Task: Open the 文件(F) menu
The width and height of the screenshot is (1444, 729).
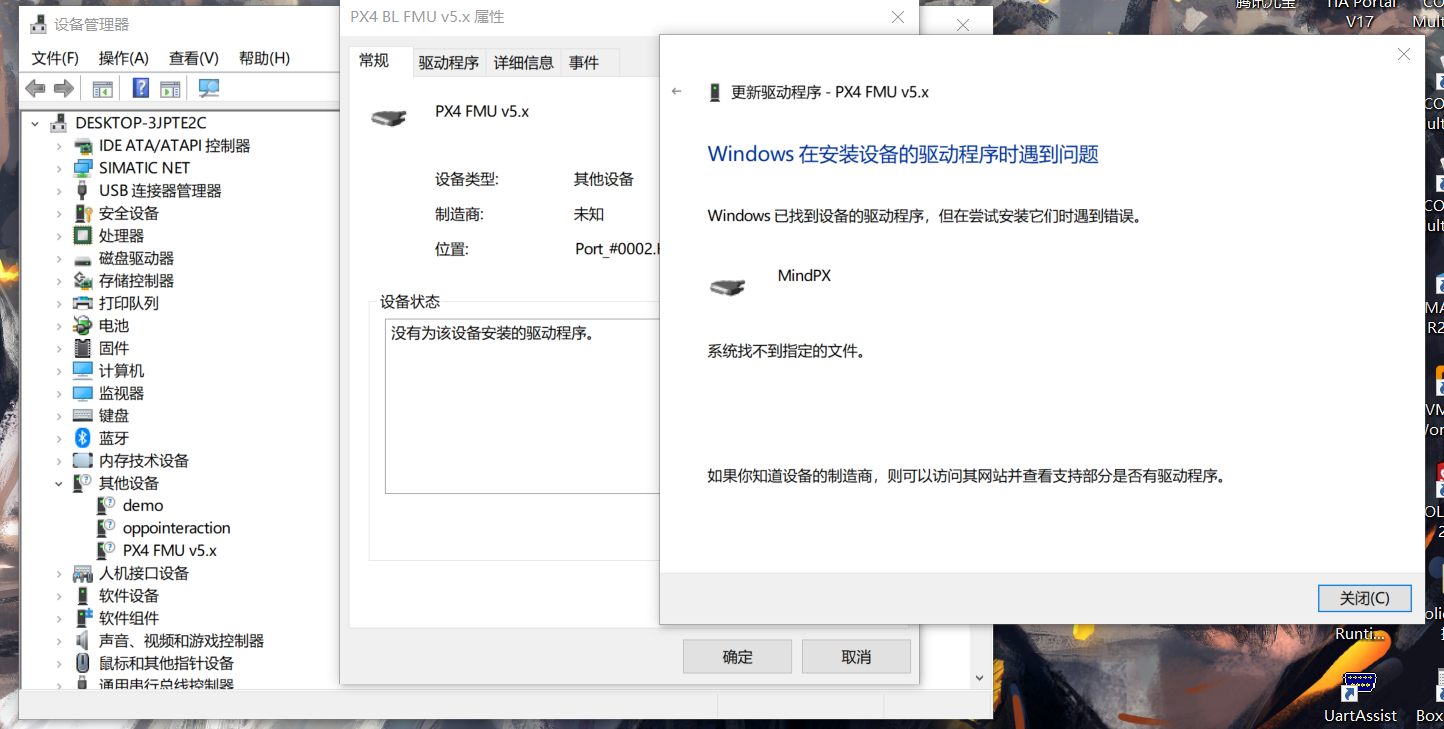Action: point(55,58)
